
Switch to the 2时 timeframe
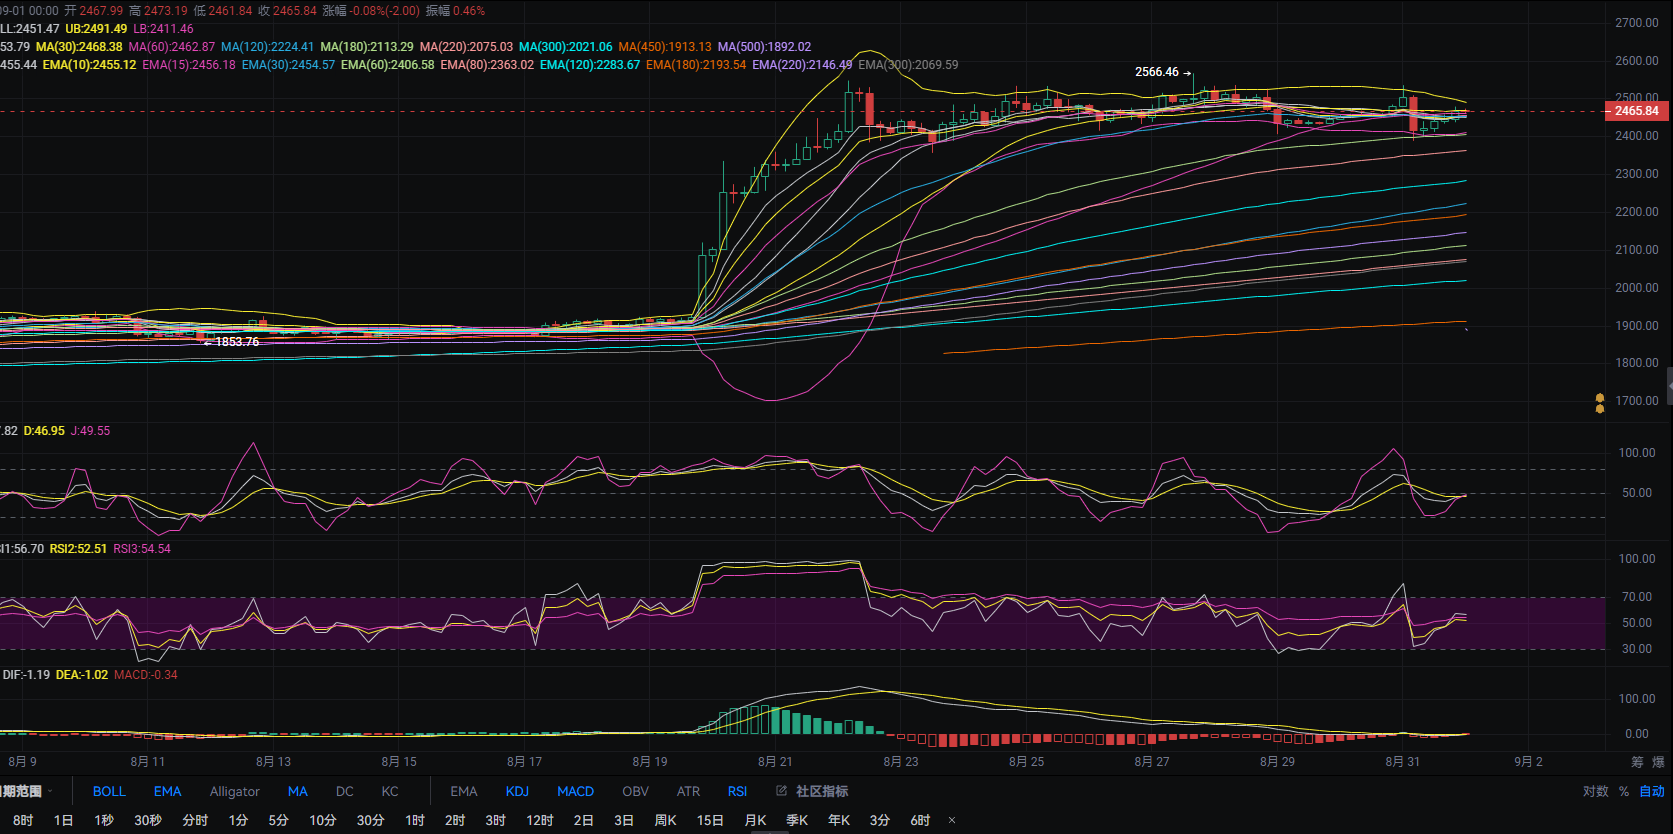pos(455,820)
